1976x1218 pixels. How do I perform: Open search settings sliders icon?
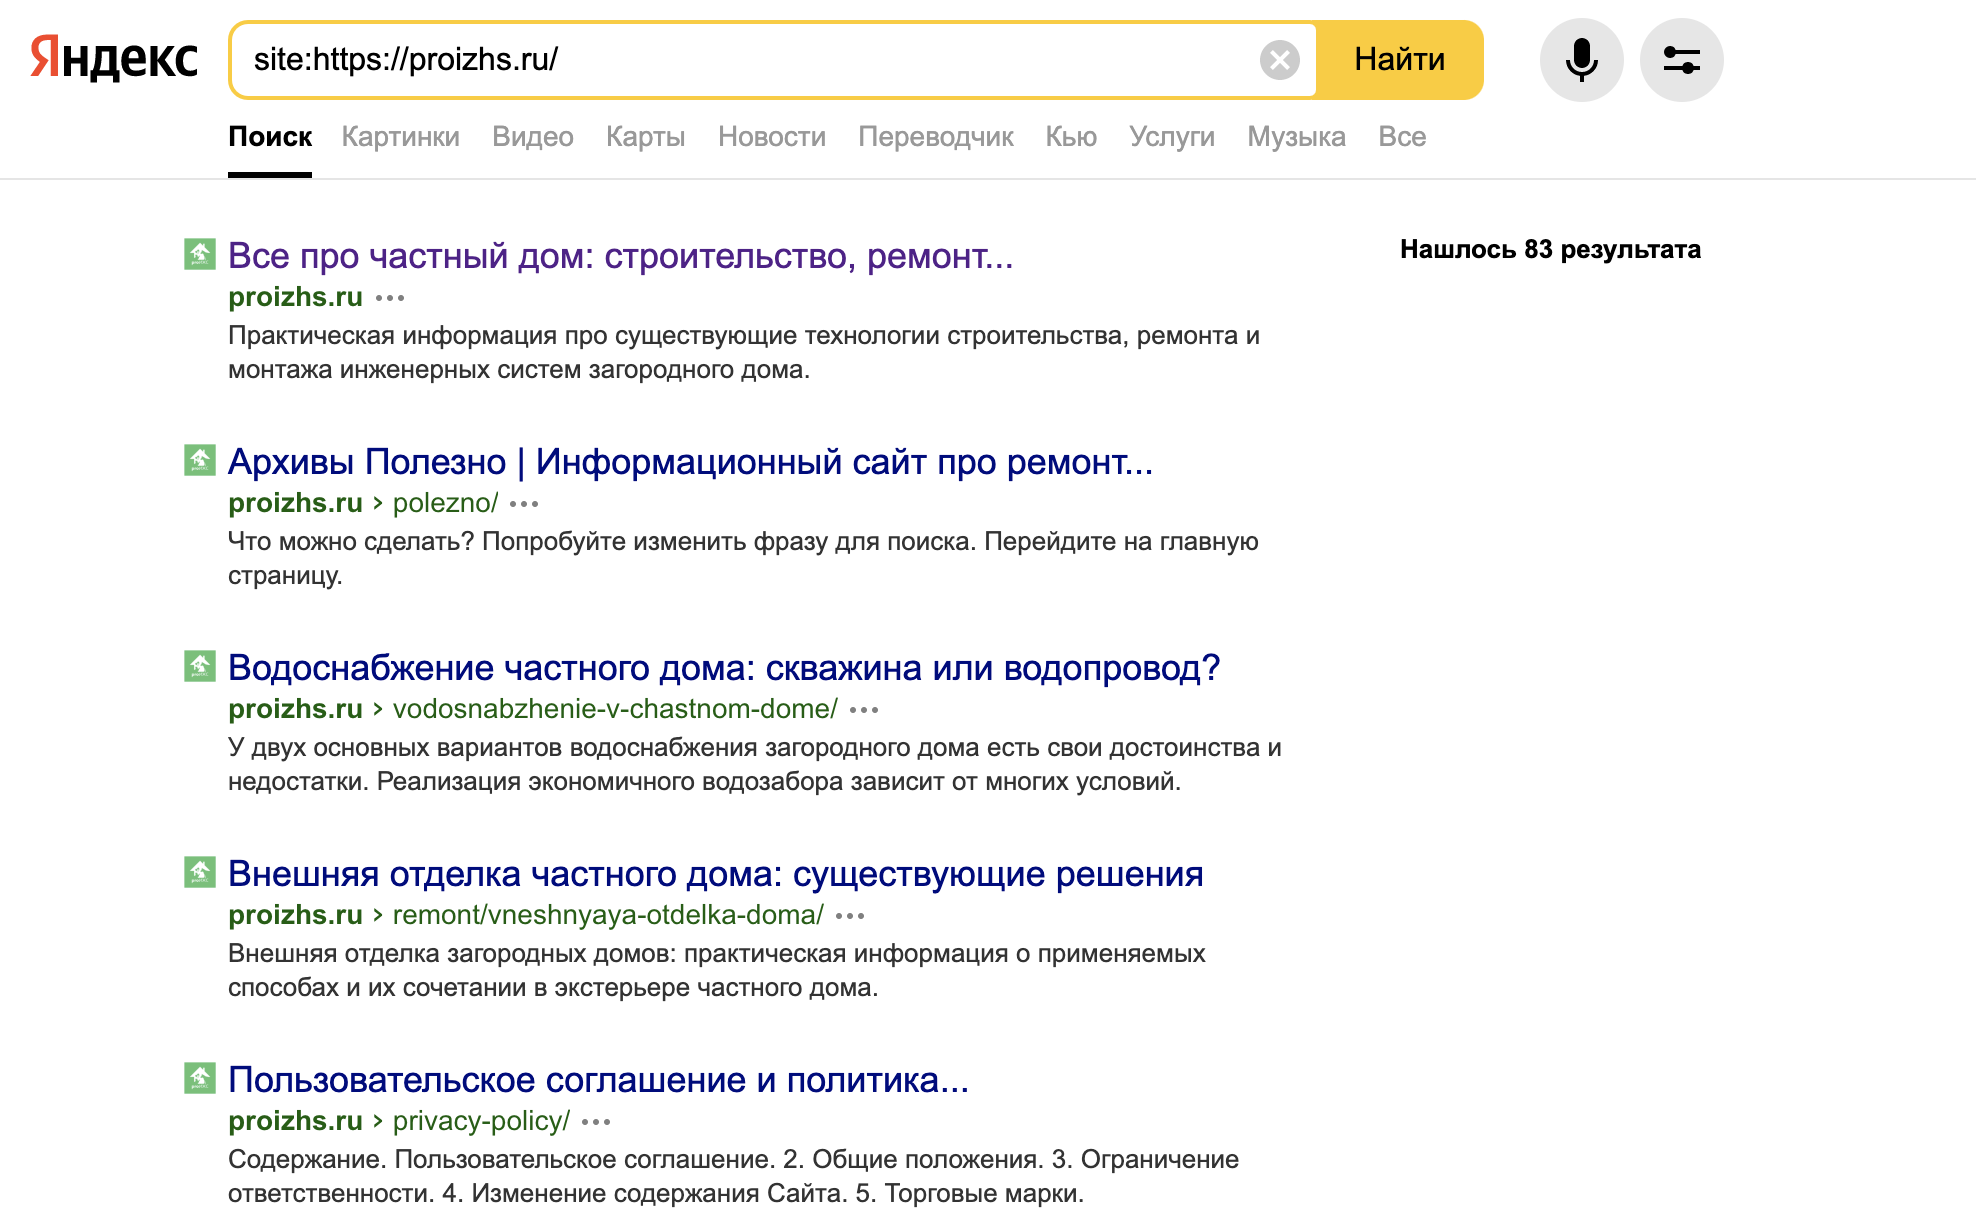click(x=1681, y=60)
